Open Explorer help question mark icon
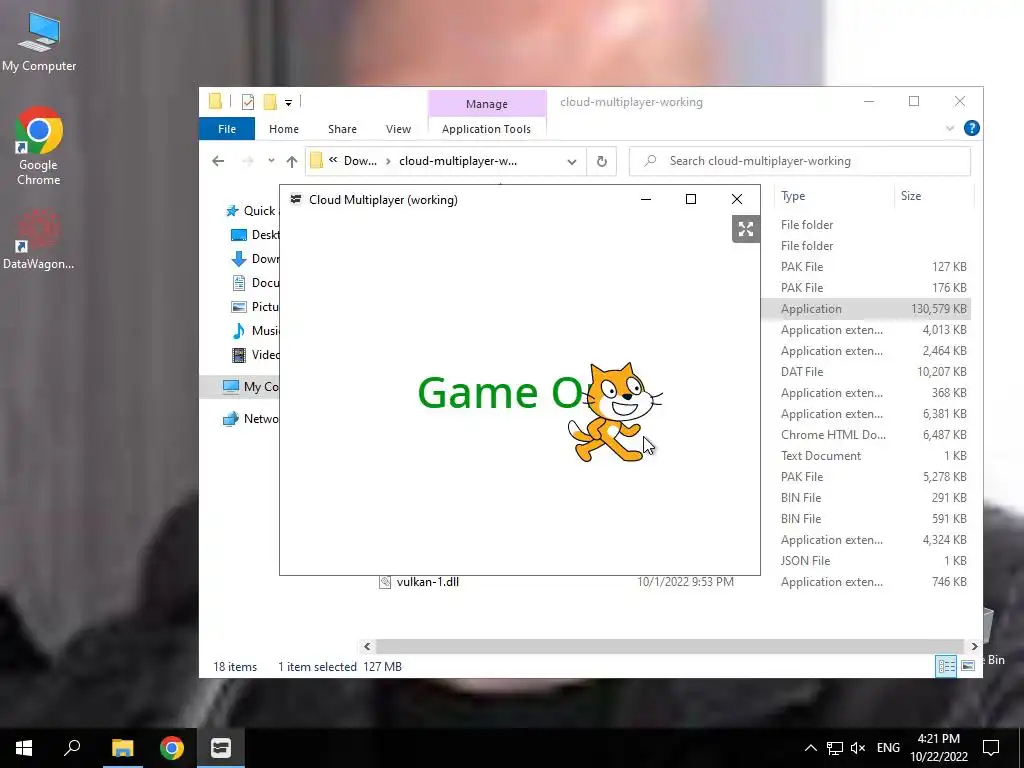Screen dimensions: 1024x768 [x=971, y=128]
